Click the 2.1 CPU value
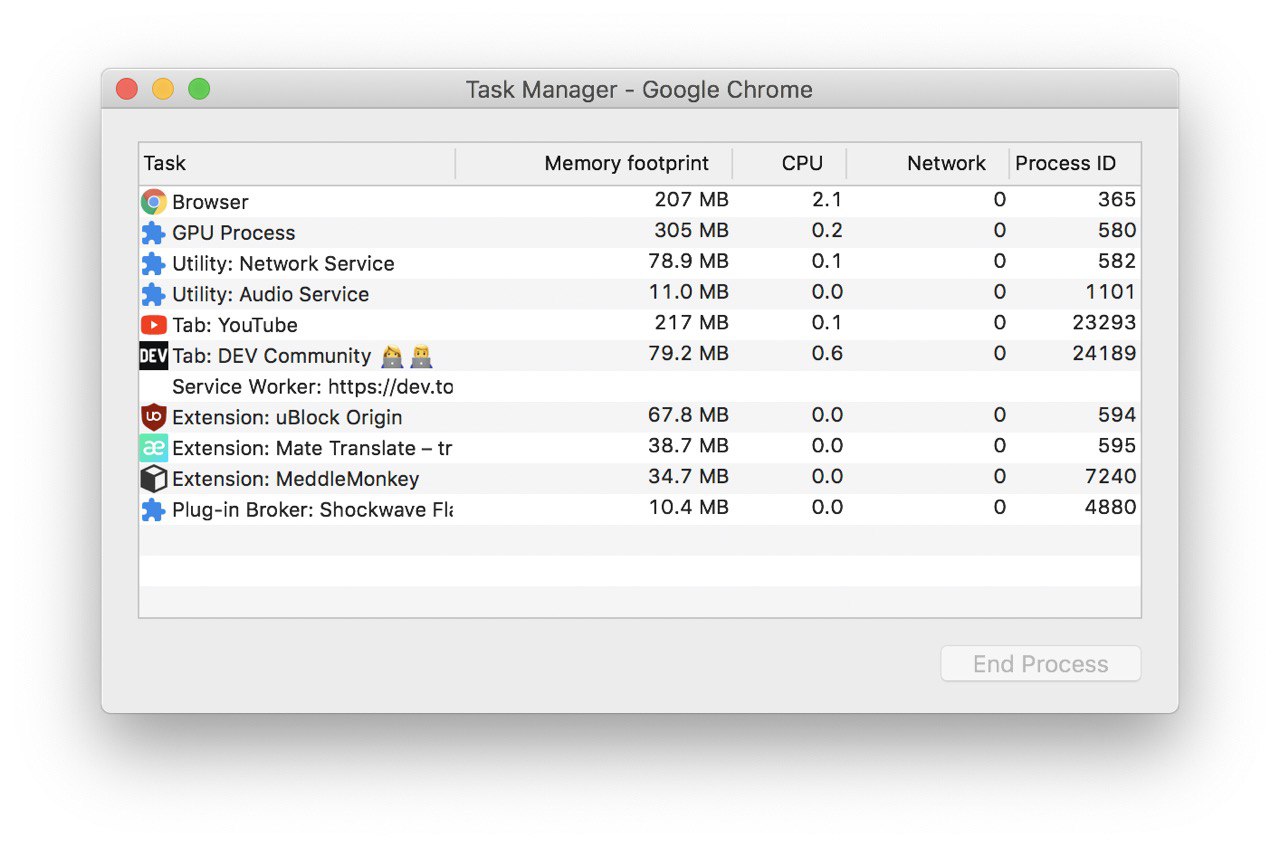1280x847 pixels. (827, 200)
